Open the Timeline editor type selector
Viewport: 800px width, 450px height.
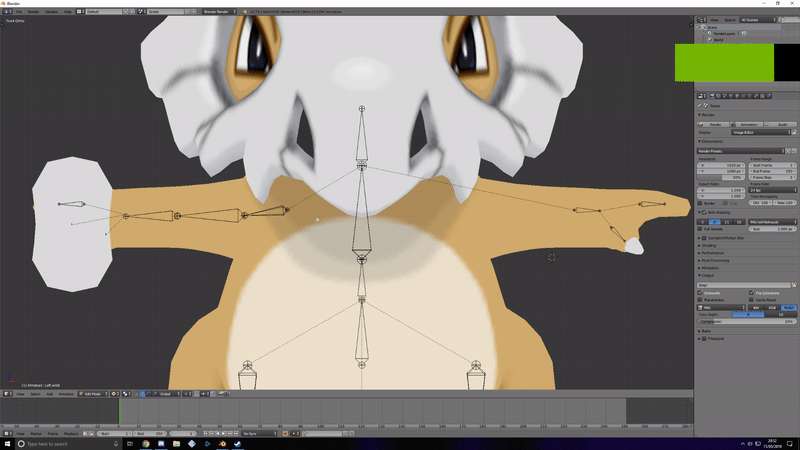click(x=6, y=433)
